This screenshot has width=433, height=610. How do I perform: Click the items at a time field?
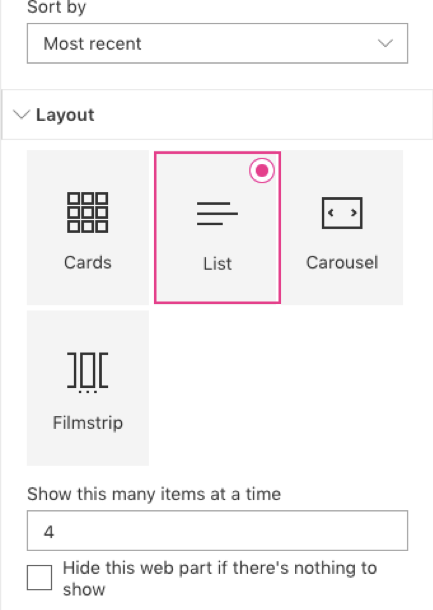point(217,531)
